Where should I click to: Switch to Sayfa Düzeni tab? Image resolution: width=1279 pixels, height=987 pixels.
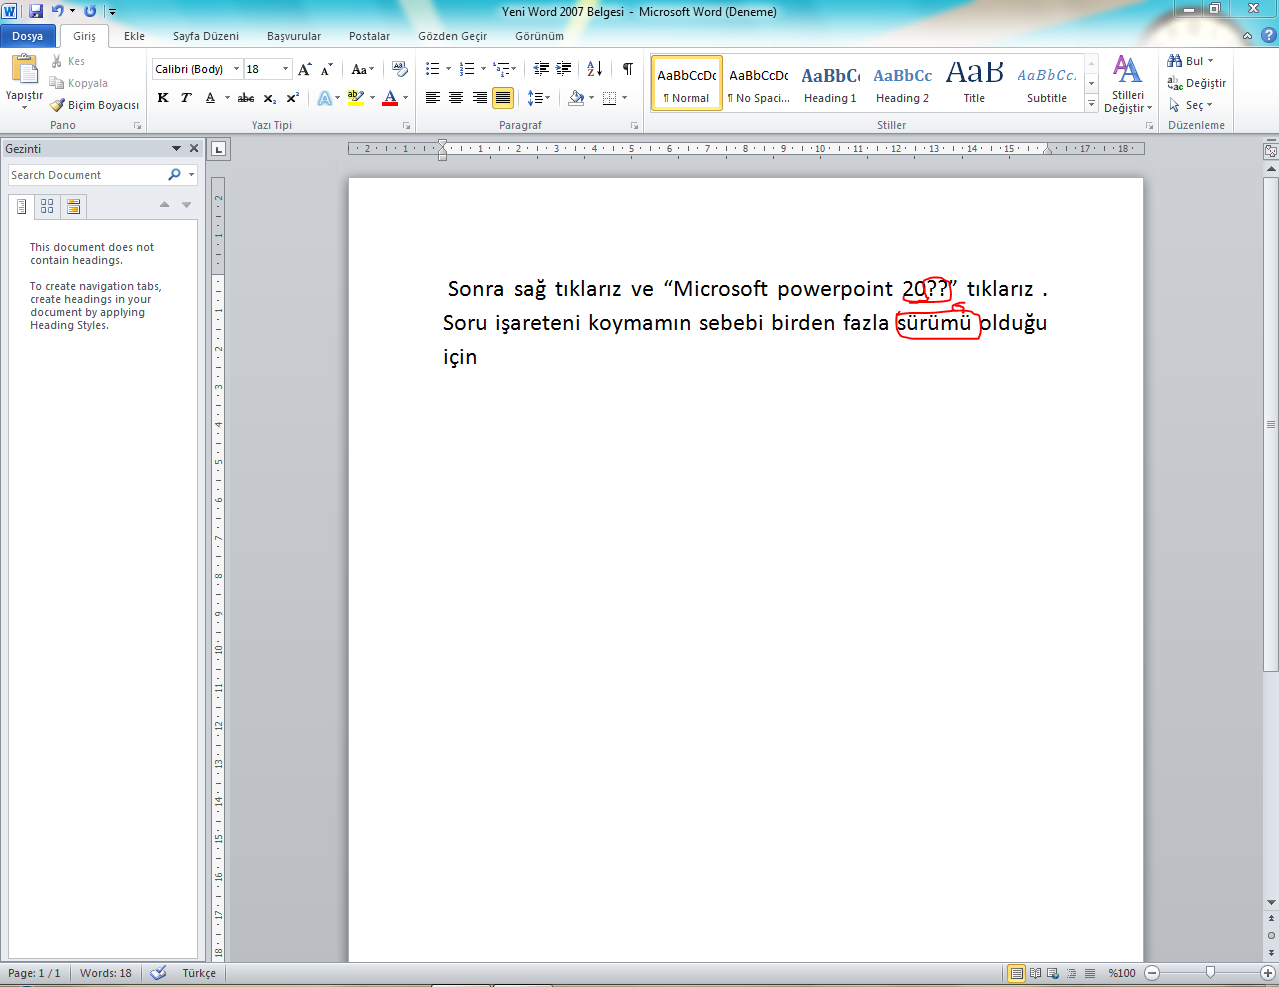tap(206, 36)
